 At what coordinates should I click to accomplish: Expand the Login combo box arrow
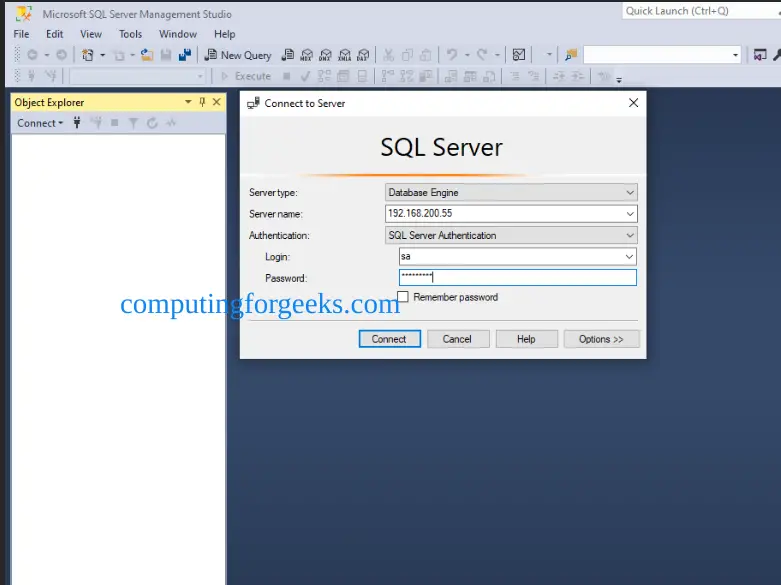629,257
